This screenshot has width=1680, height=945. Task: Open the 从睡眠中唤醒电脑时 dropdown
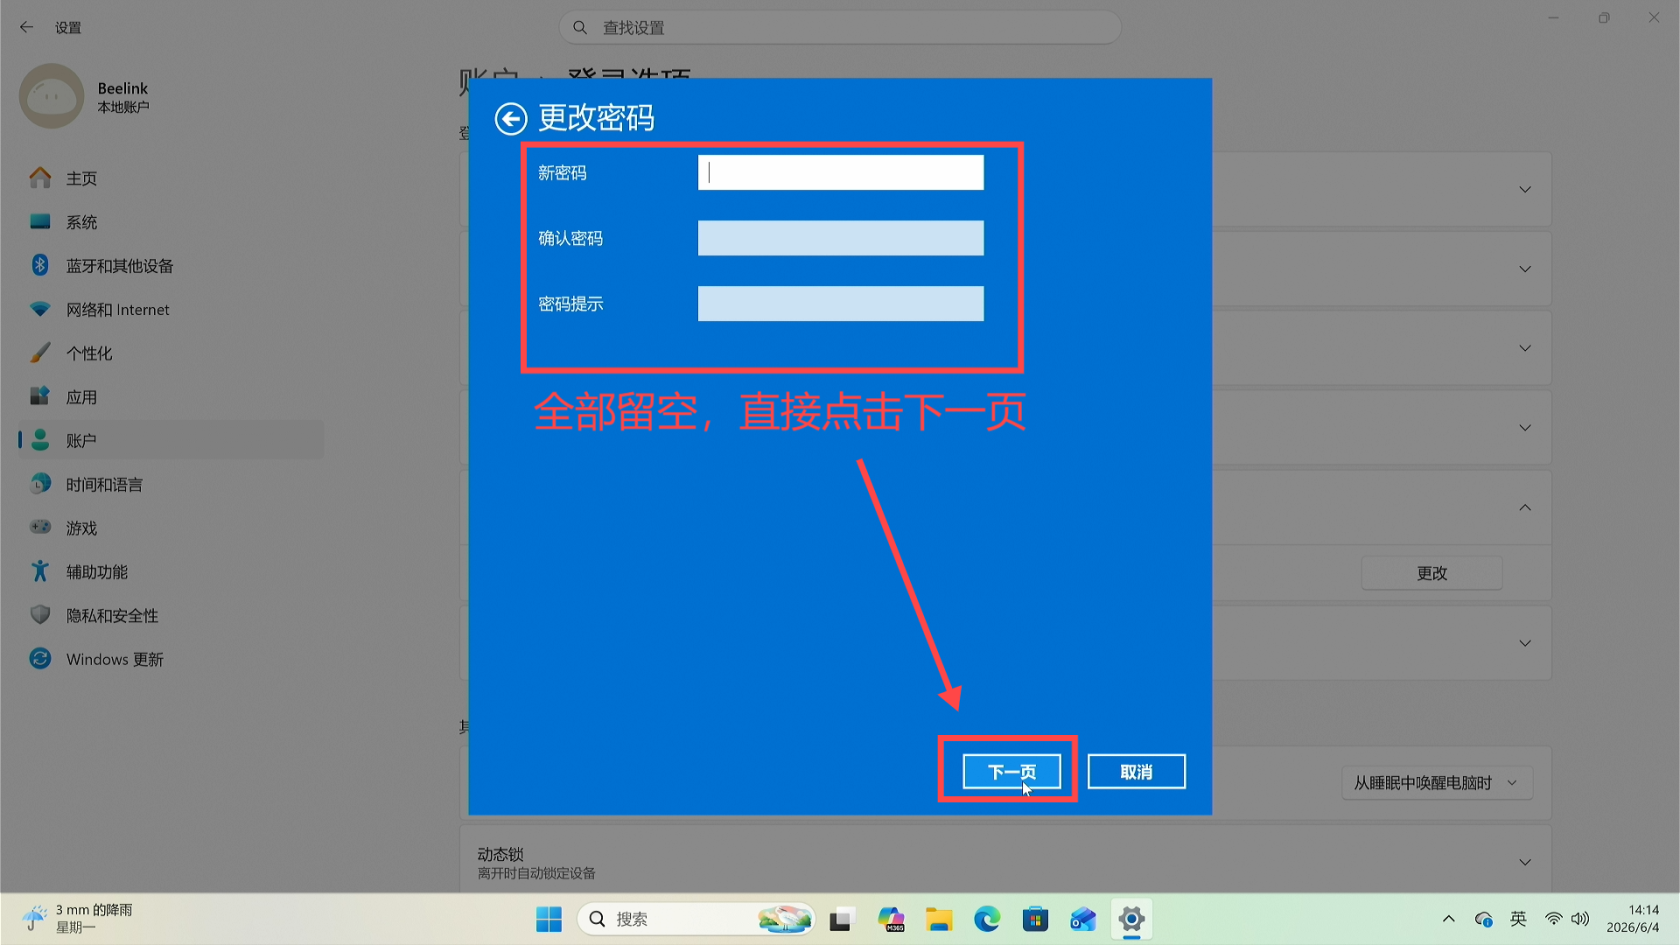[1436, 783]
